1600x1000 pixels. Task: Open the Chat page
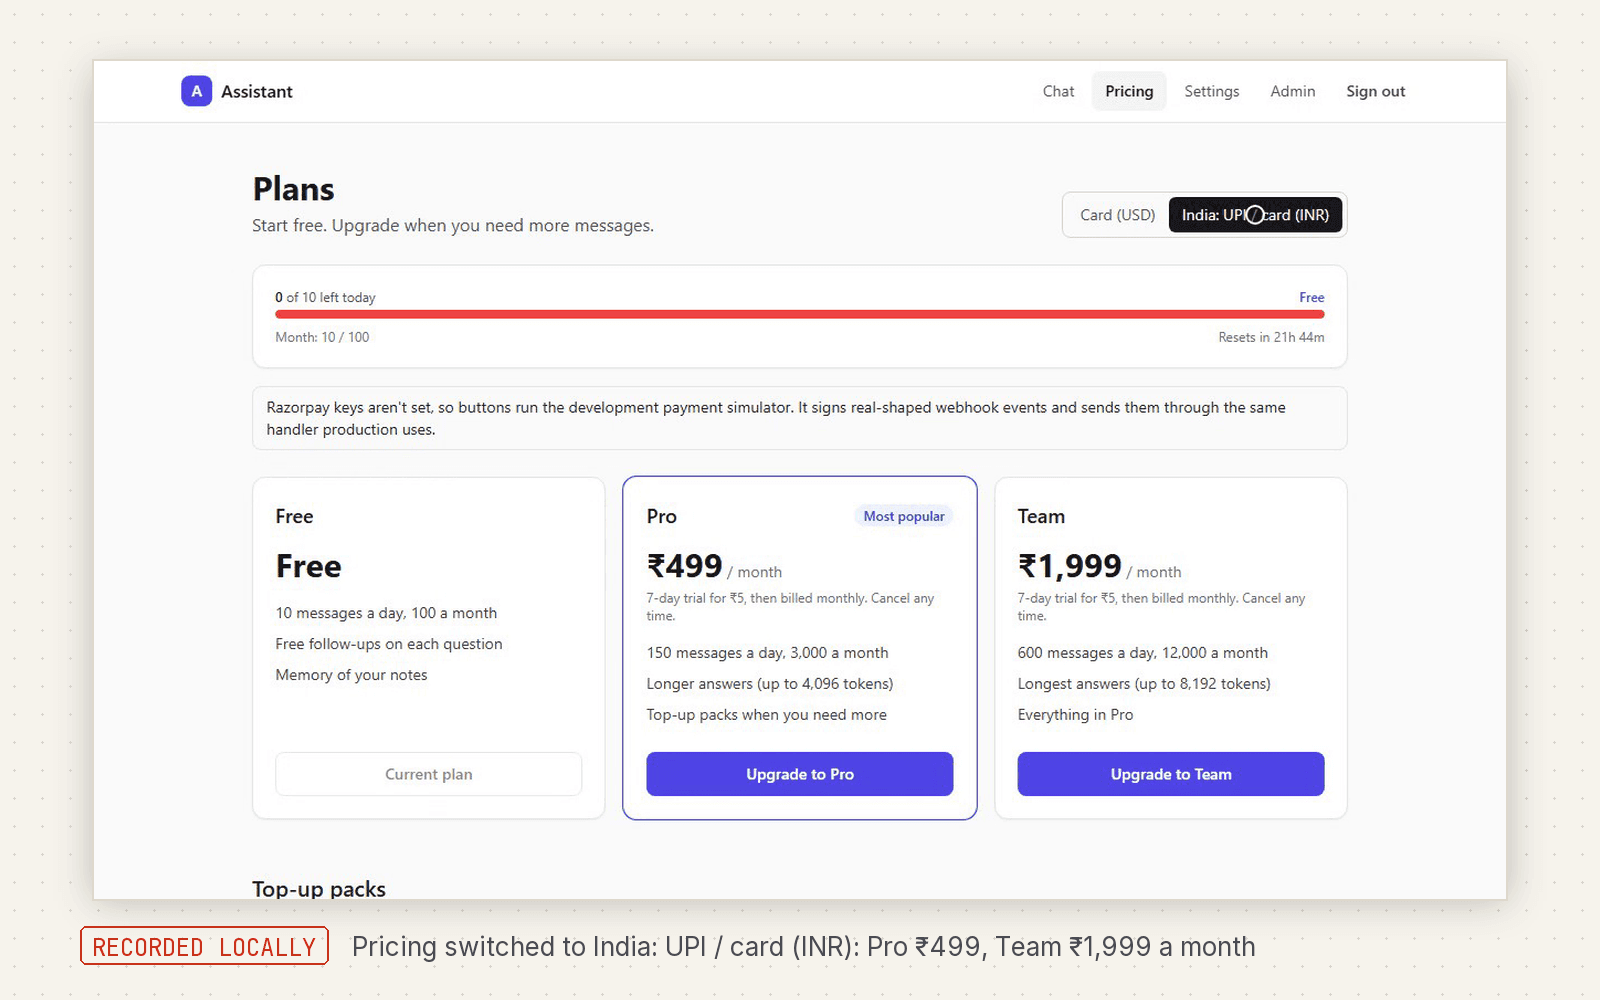click(x=1058, y=91)
